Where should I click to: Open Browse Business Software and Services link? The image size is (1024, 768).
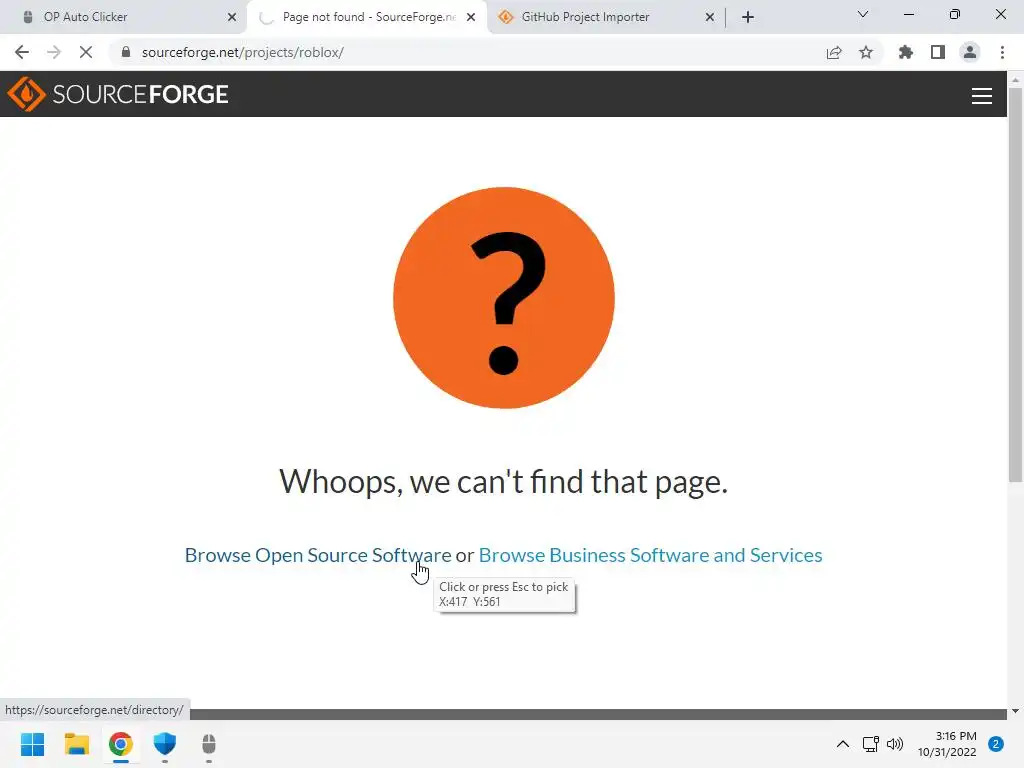650,555
